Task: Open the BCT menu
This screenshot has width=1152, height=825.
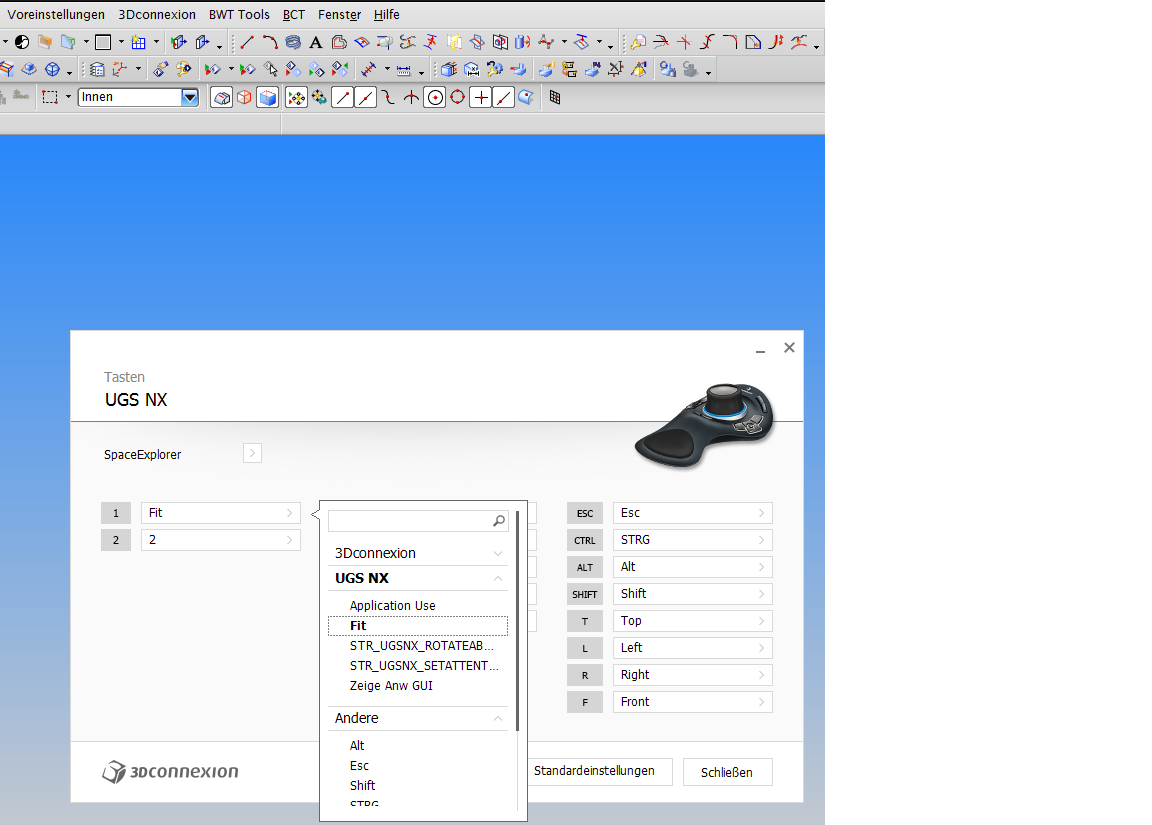Action: pos(294,15)
